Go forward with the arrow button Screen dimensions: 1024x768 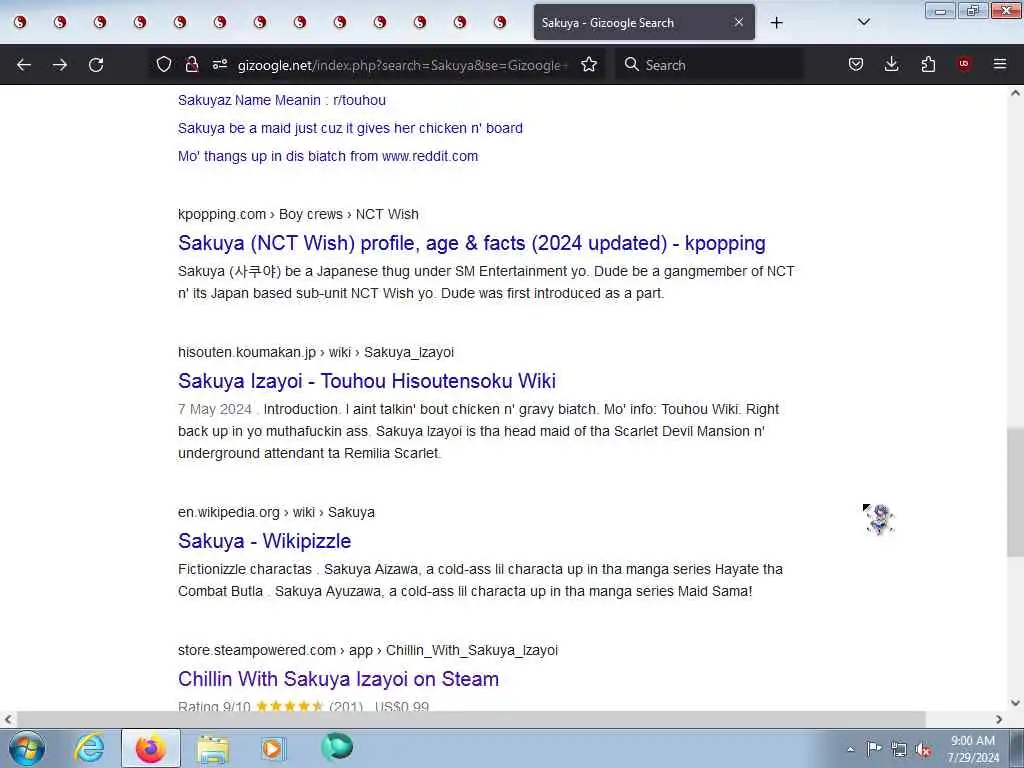pyautogui.click(x=60, y=65)
